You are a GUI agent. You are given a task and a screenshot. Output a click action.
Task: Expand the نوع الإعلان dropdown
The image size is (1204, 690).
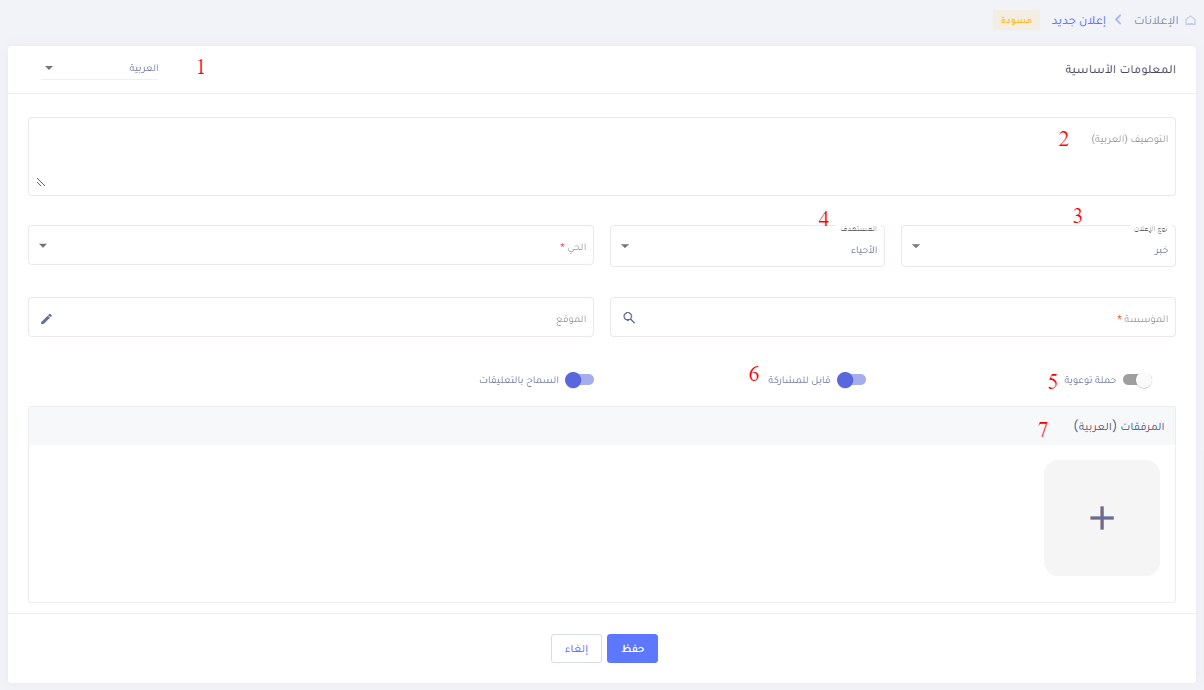pos(1038,246)
